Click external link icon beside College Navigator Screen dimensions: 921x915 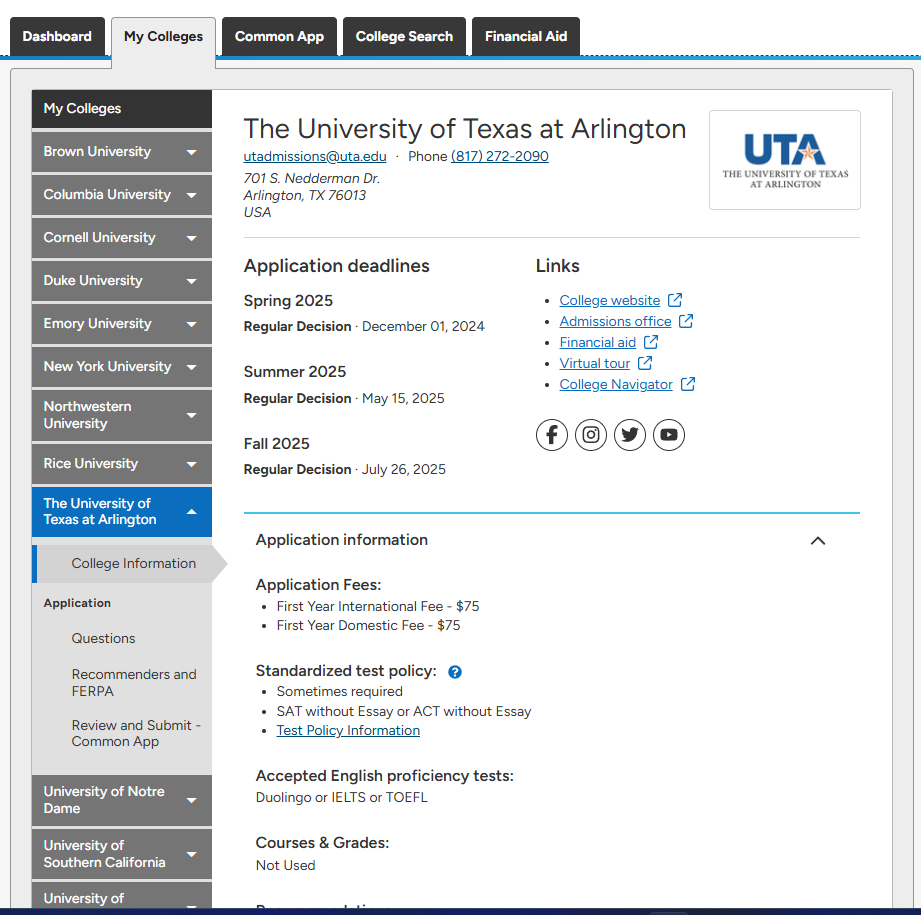tap(688, 384)
